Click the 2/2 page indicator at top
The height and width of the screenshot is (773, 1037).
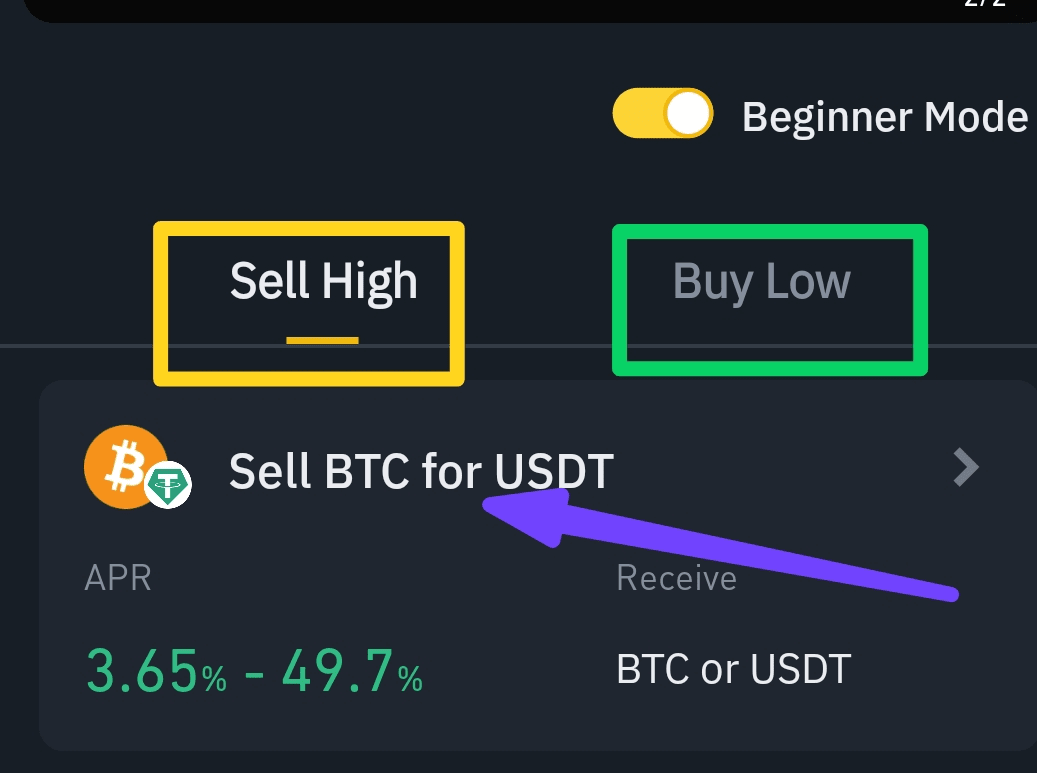[x=988, y=4]
